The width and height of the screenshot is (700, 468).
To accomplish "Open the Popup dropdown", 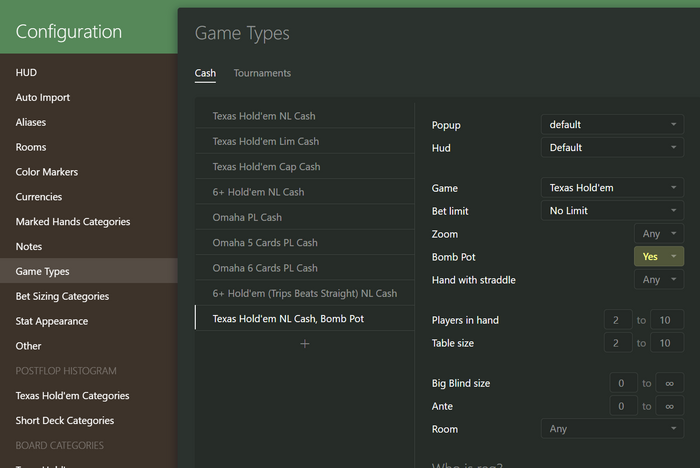I will point(611,125).
